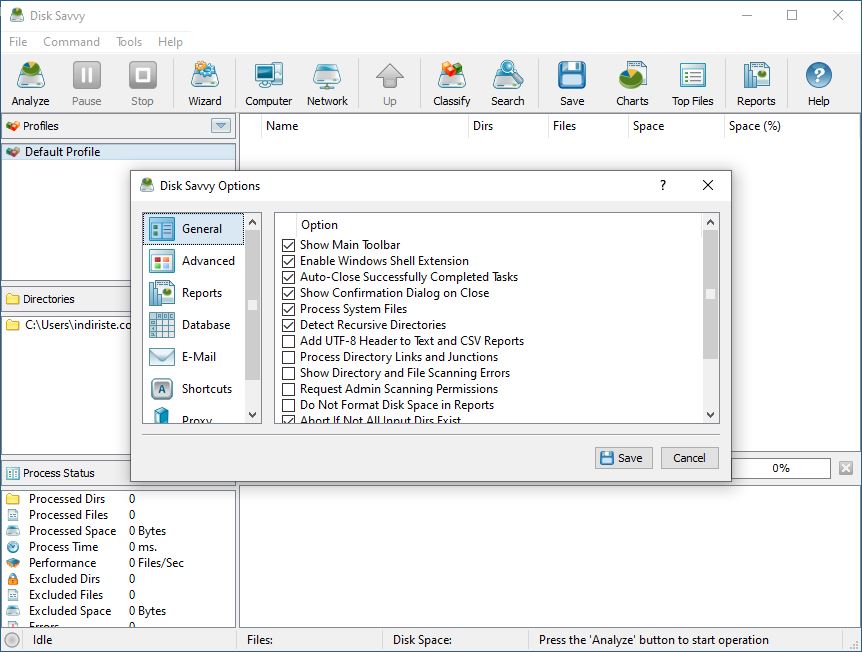Enable Process Directory Links and Junctions
This screenshot has width=862, height=652.
[x=288, y=357]
